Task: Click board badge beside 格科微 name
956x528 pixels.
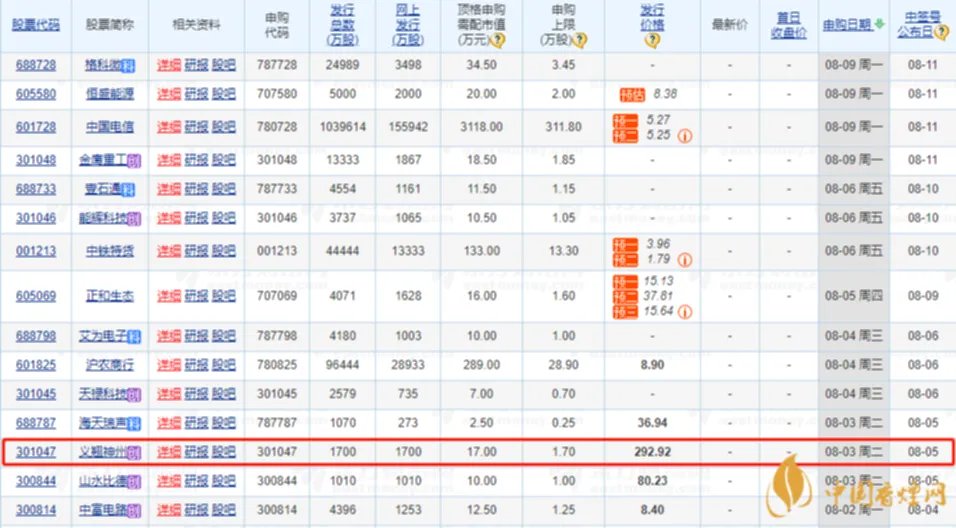Action: [128, 66]
